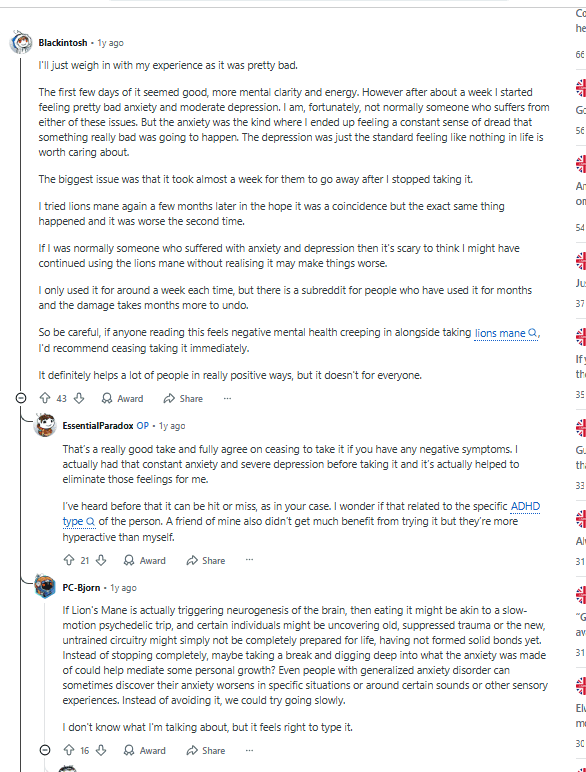Share PC-Bjorn's comment

coord(206,750)
